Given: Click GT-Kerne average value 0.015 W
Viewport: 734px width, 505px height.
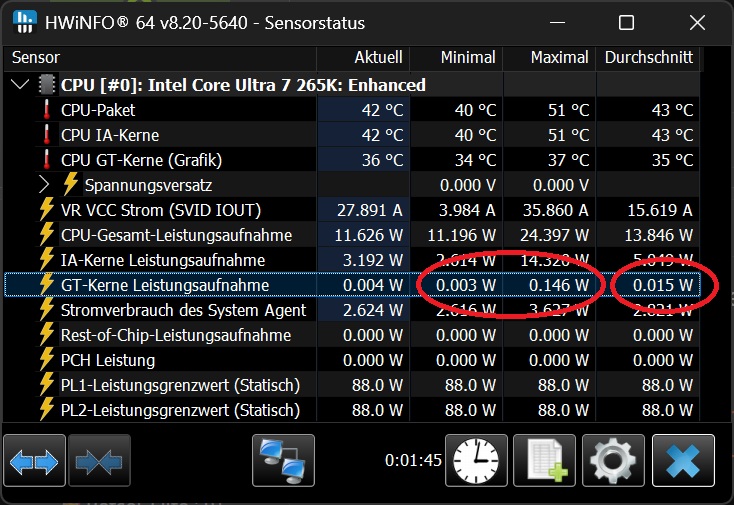Looking at the screenshot, I should click(x=663, y=285).
